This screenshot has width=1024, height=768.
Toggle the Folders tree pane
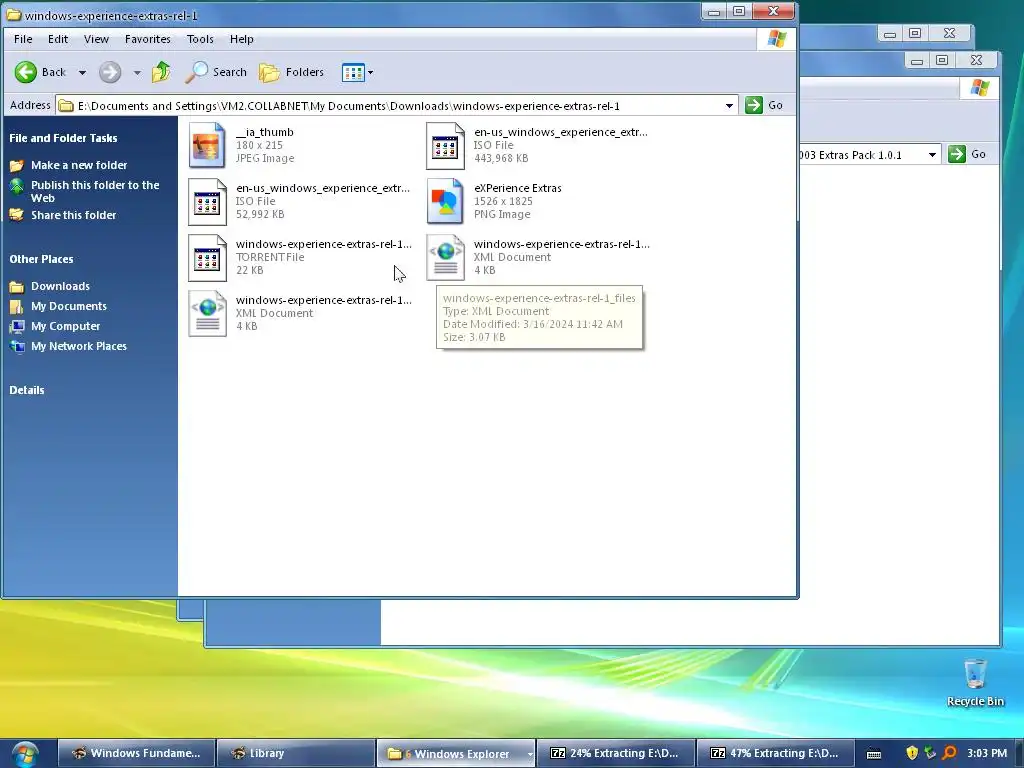pos(291,72)
